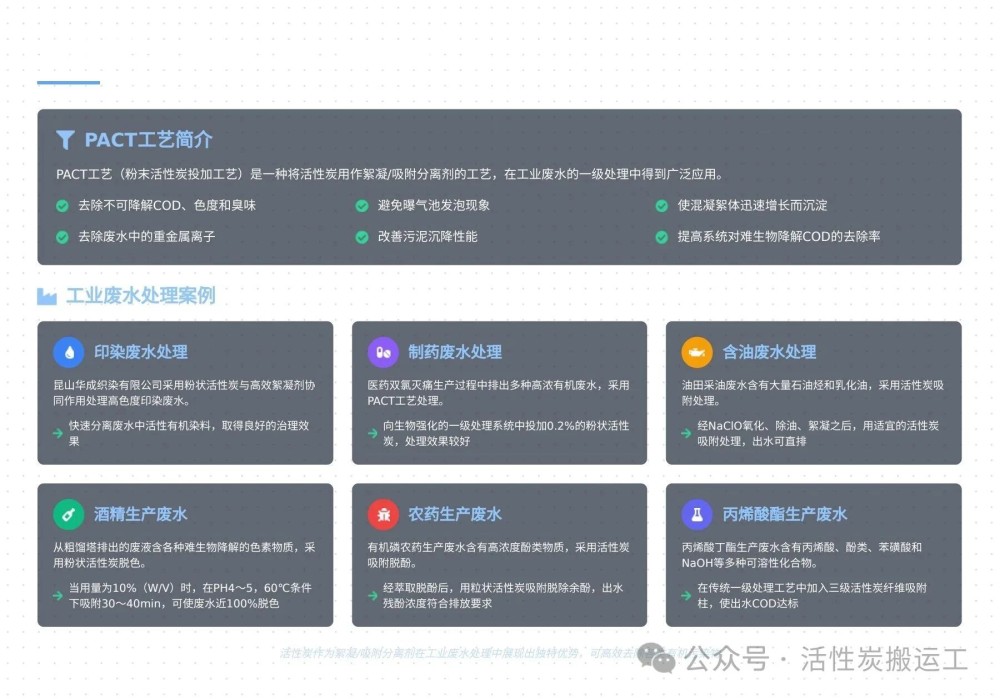Click the factory icon beside 工业废水处理案例
Viewport: 1000px width, 699px height.
[46, 296]
